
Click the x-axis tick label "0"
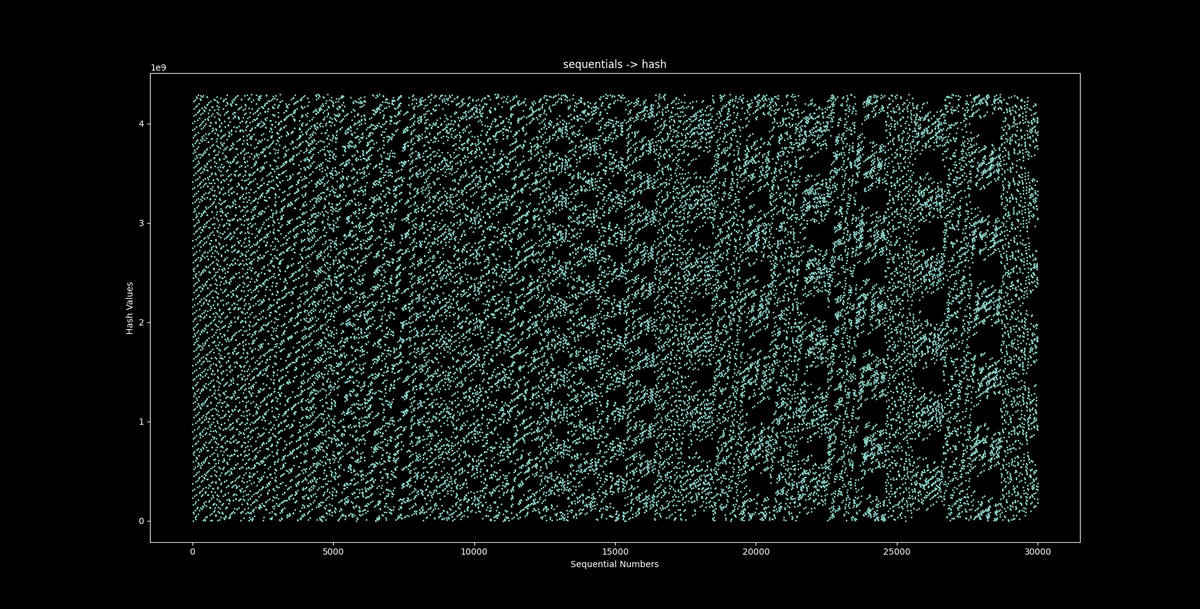click(x=193, y=551)
